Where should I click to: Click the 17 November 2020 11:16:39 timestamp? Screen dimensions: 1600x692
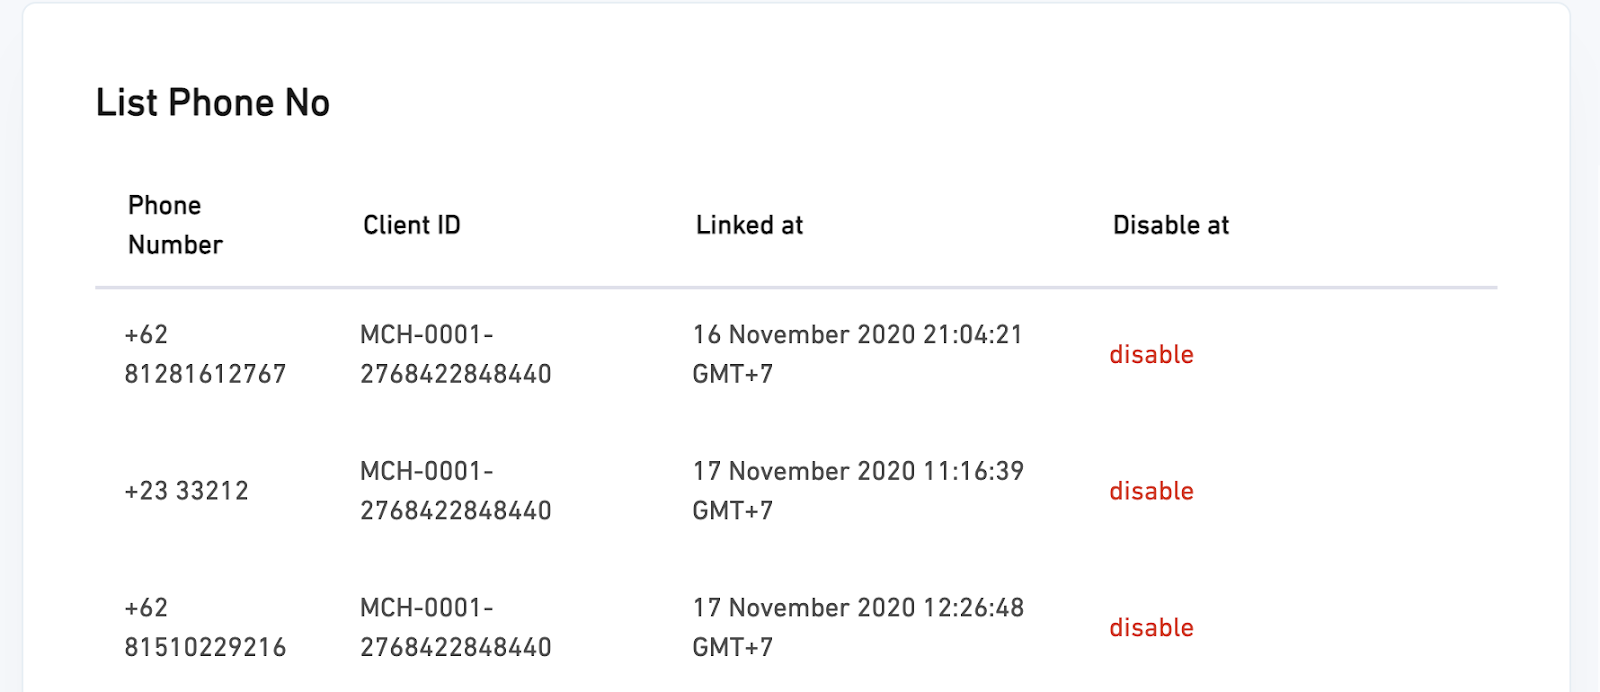858,471
